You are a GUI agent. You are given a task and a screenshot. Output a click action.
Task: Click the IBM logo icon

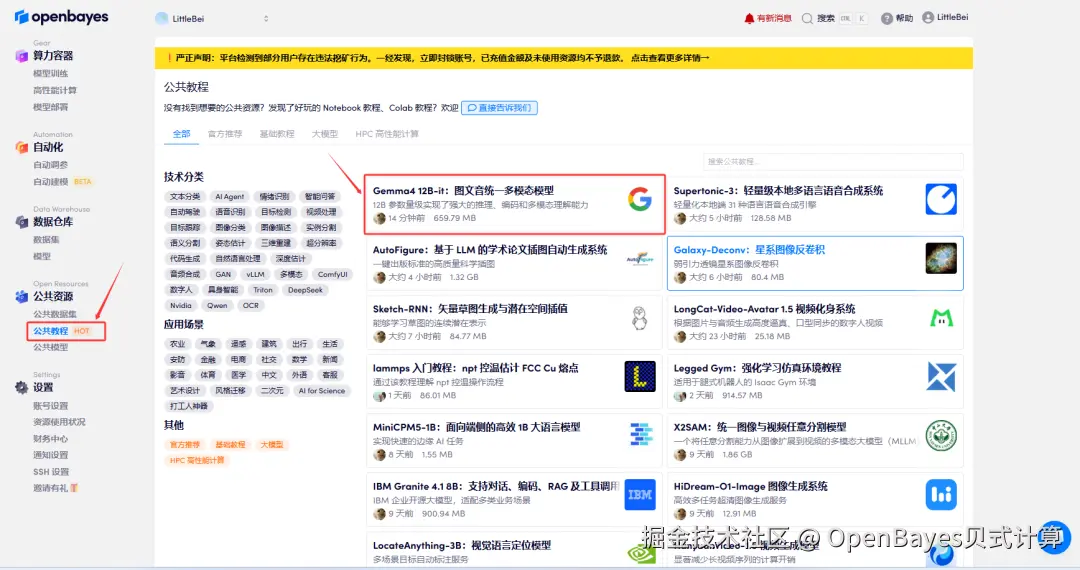point(640,495)
